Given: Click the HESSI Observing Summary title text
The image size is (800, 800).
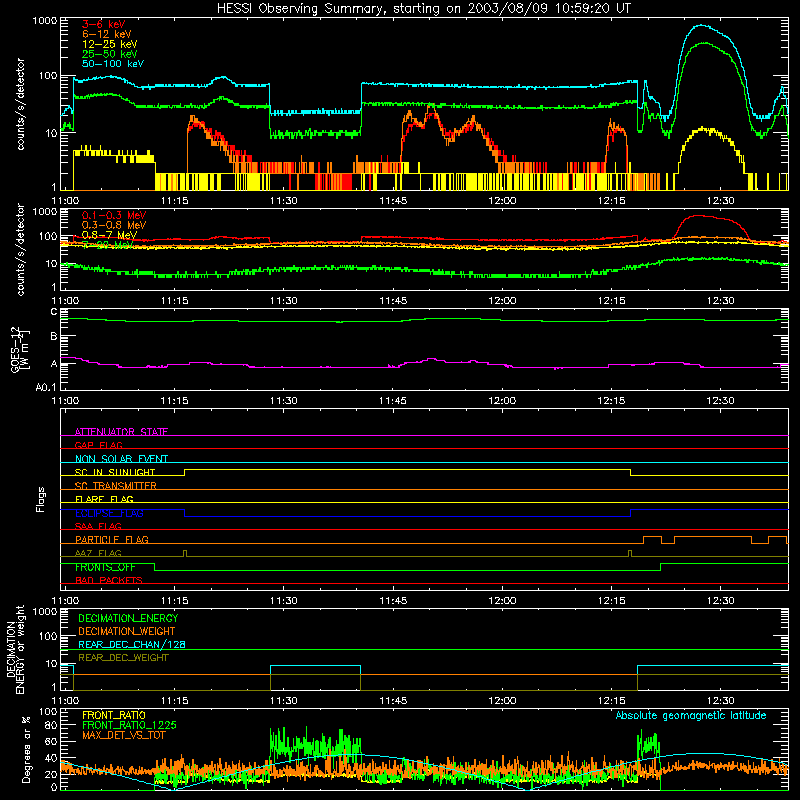Looking at the screenshot, I should pos(423,9).
